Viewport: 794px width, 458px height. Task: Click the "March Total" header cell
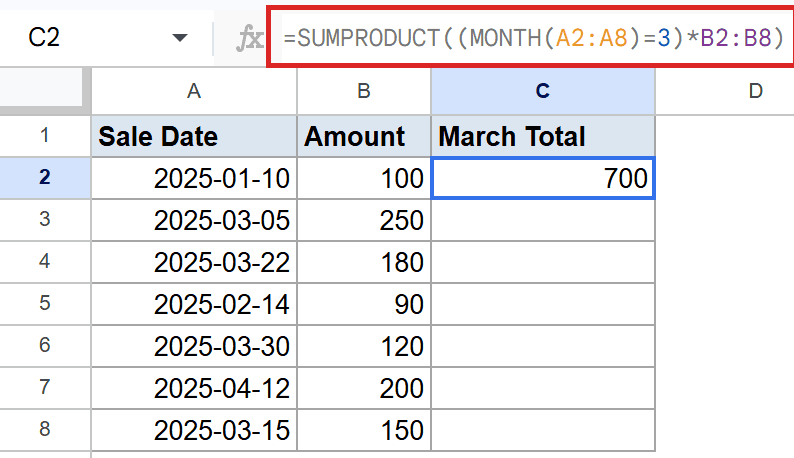543,136
